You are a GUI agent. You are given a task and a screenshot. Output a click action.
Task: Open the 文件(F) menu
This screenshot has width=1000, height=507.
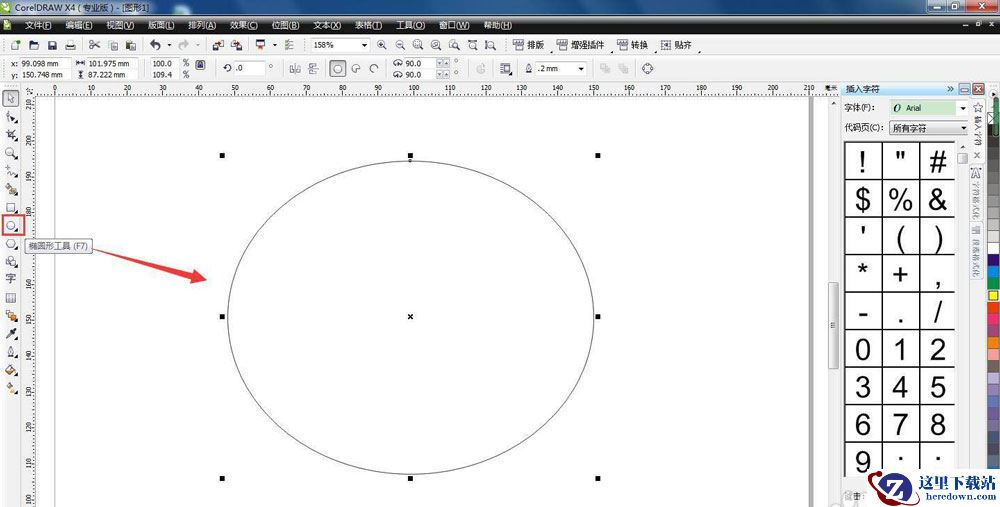[38, 26]
